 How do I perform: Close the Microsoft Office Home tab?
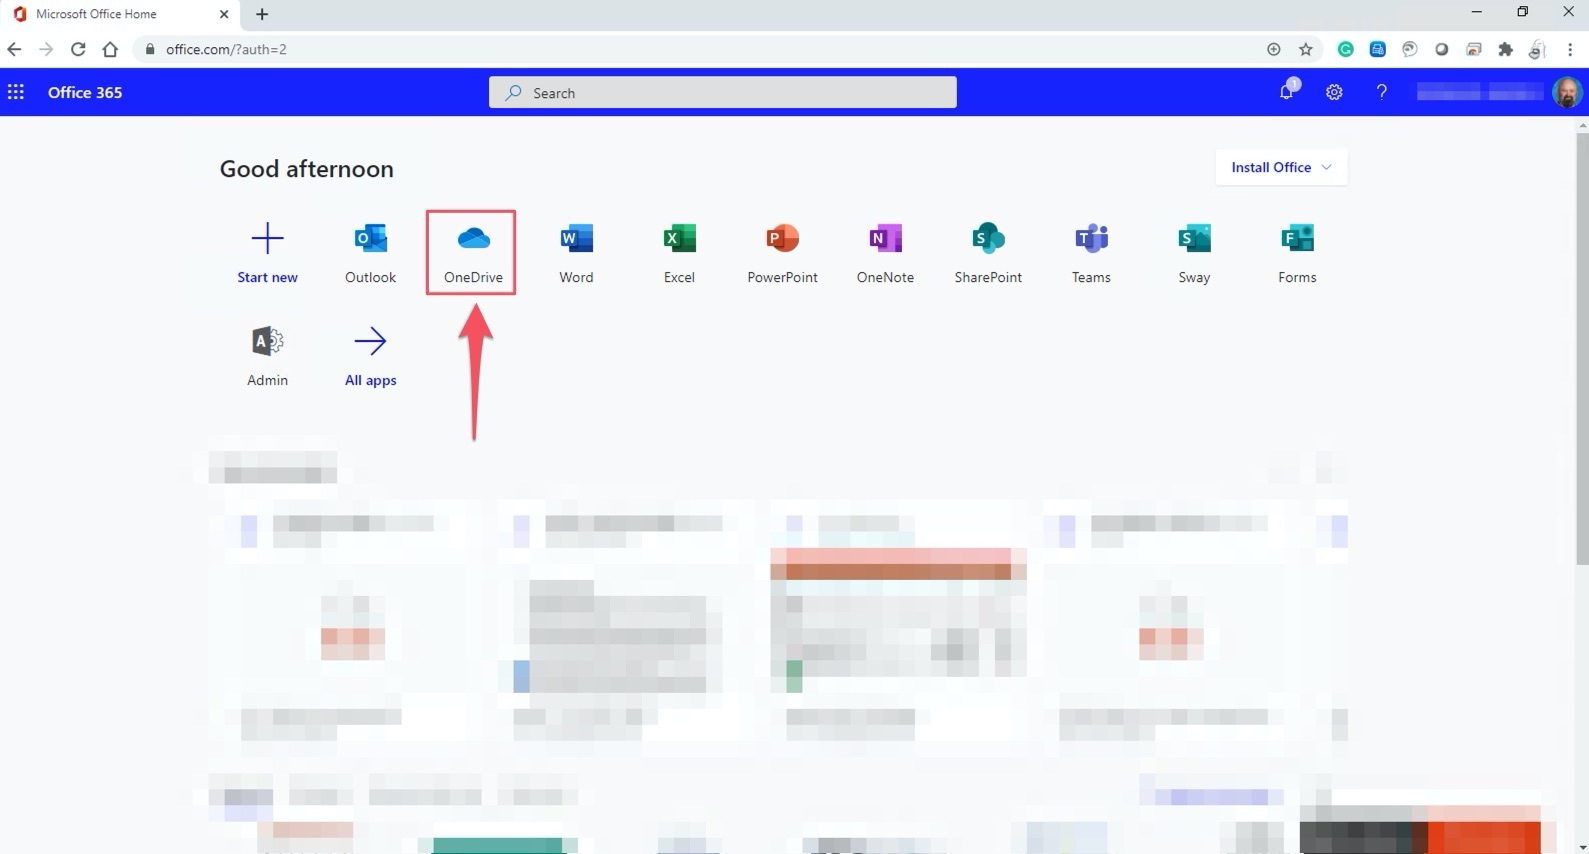(224, 14)
